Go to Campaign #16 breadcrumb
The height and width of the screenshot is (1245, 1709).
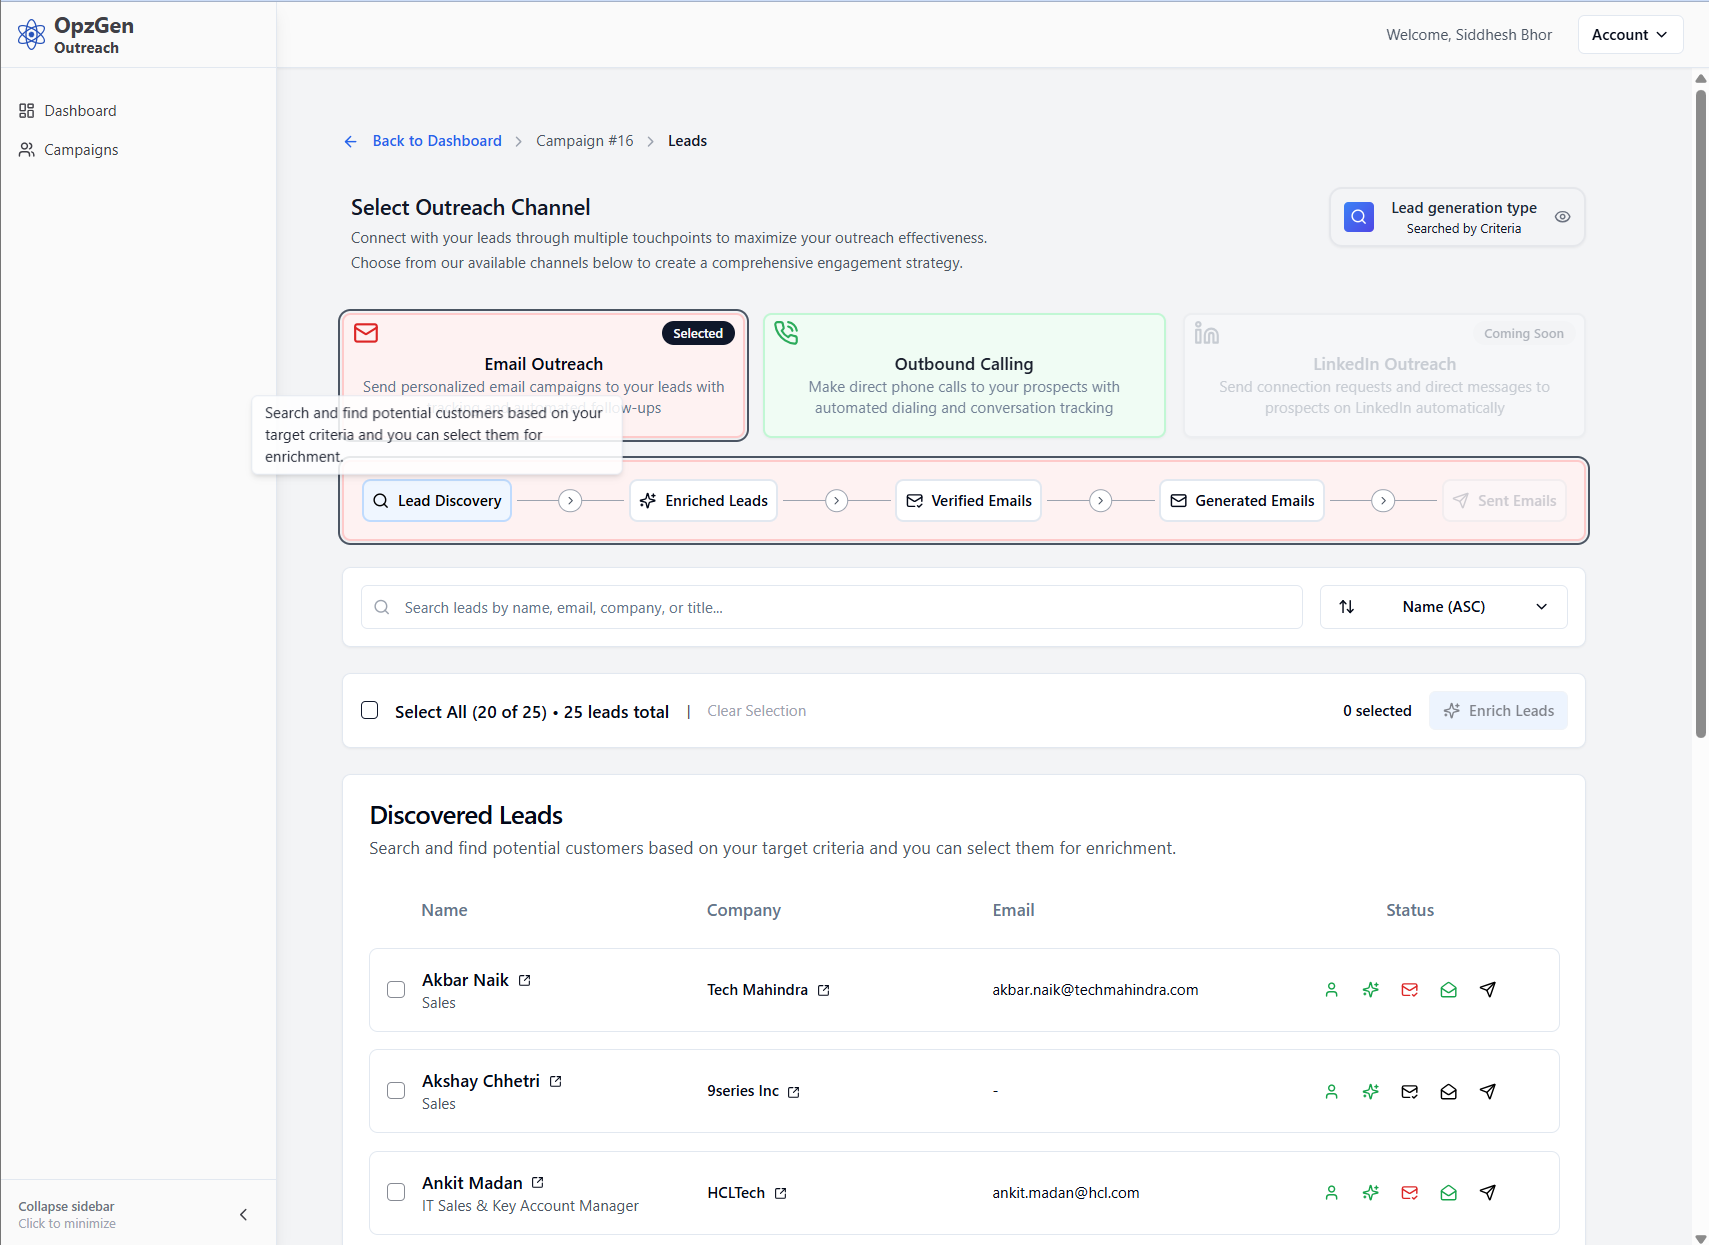tap(585, 141)
